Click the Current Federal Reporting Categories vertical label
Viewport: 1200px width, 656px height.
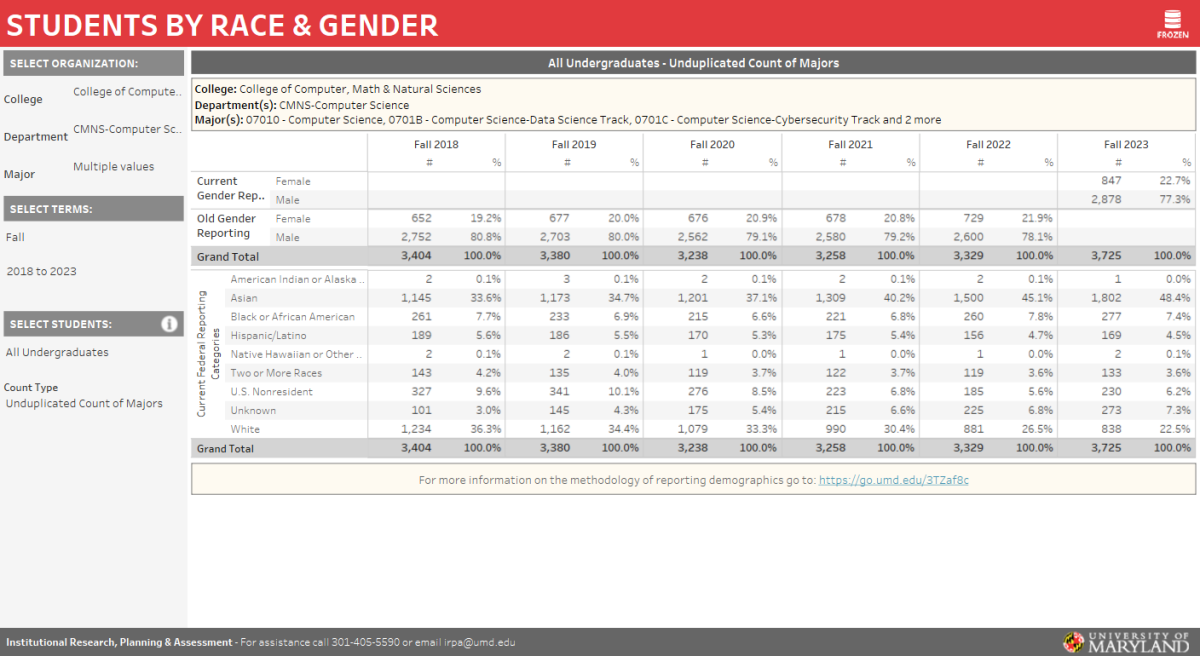208,354
